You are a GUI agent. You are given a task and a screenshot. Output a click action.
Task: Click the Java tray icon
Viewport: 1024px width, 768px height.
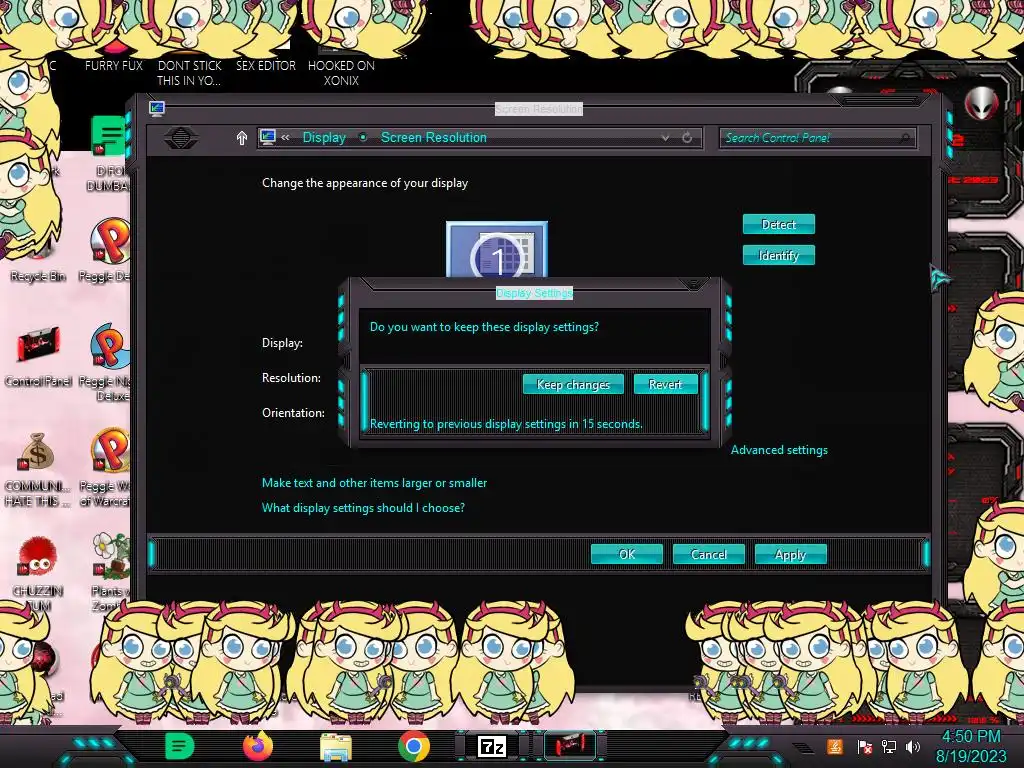point(835,746)
